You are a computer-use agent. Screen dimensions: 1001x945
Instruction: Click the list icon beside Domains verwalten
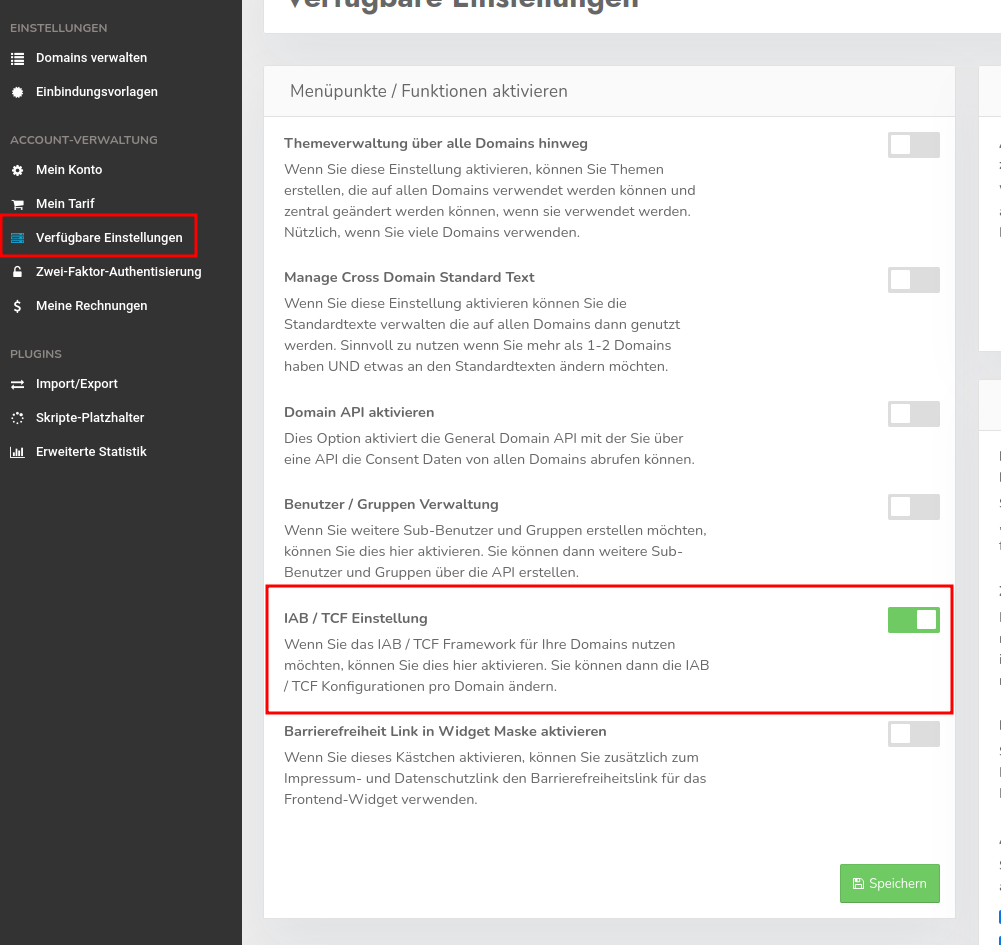pyautogui.click(x=17, y=58)
